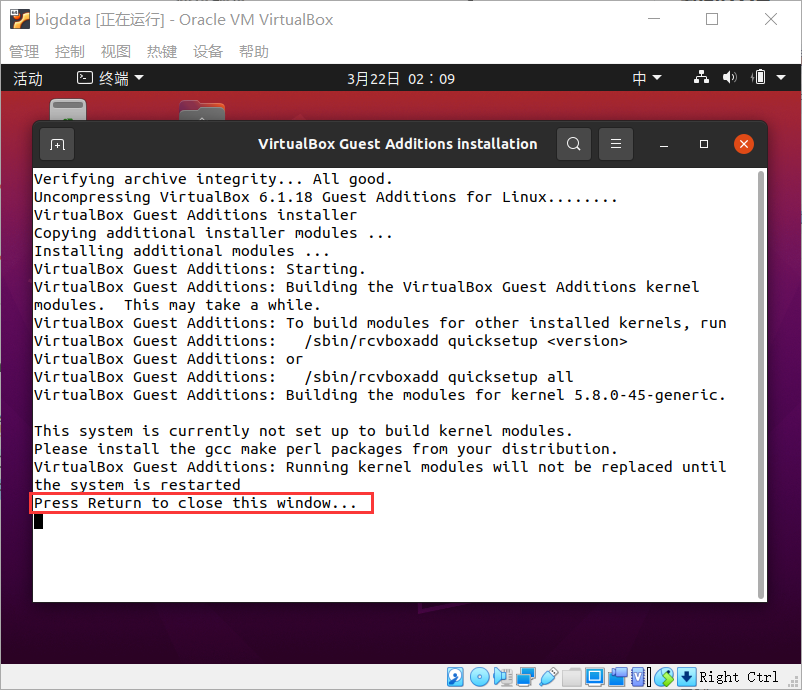Click the 活动 activities button
802x690 pixels.
point(28,79)
